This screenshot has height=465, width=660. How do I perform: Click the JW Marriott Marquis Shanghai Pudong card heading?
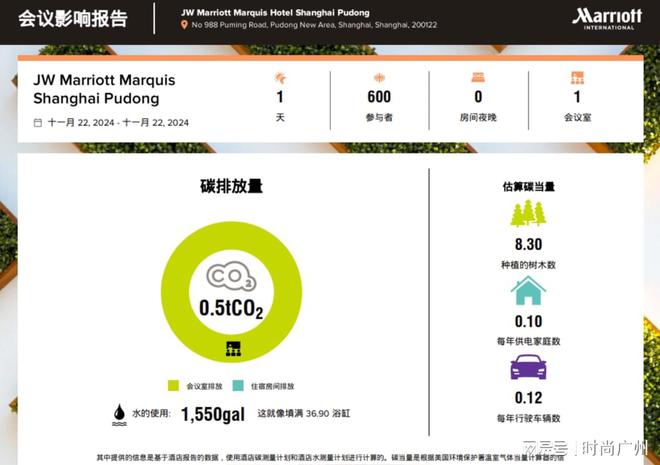click(x=104, y=89)
